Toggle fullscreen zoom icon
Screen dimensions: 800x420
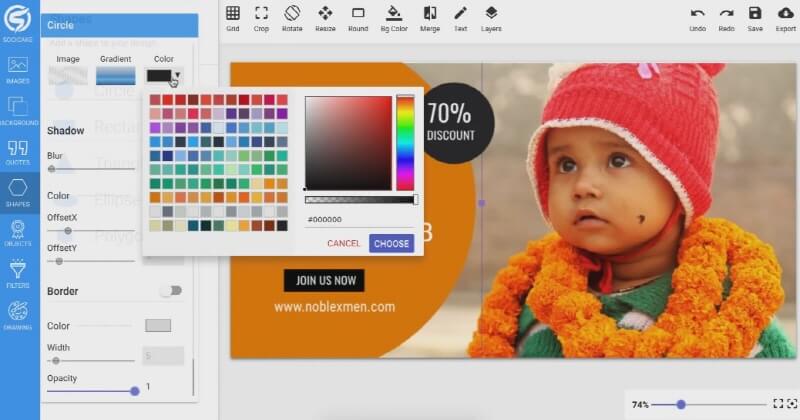click(792, 404)
